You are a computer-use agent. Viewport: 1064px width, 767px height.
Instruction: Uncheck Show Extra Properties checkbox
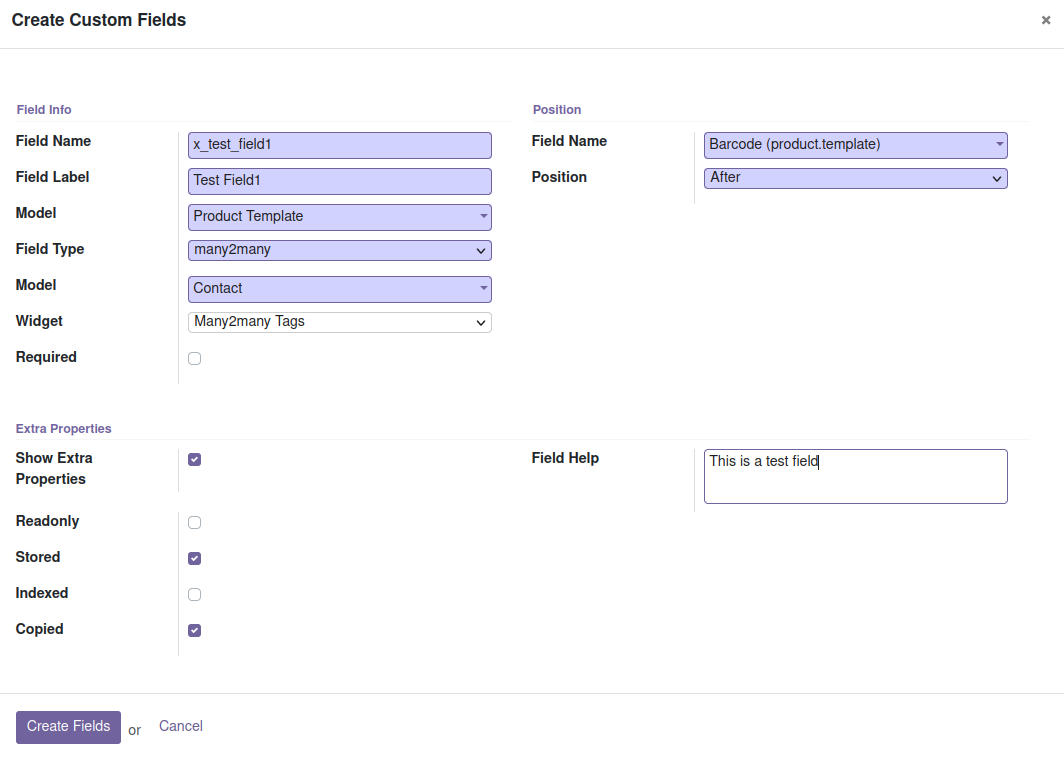195,459
